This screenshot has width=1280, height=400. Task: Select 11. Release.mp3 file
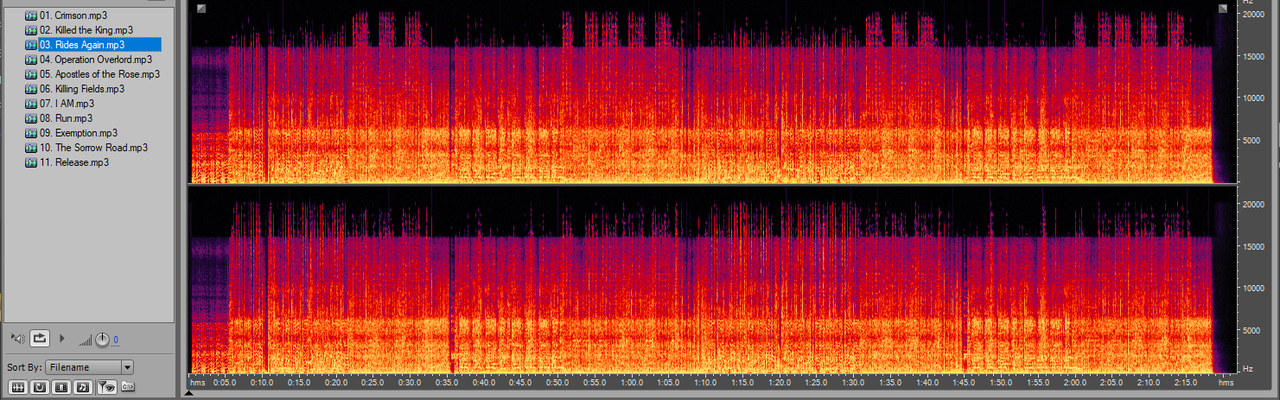74,162
